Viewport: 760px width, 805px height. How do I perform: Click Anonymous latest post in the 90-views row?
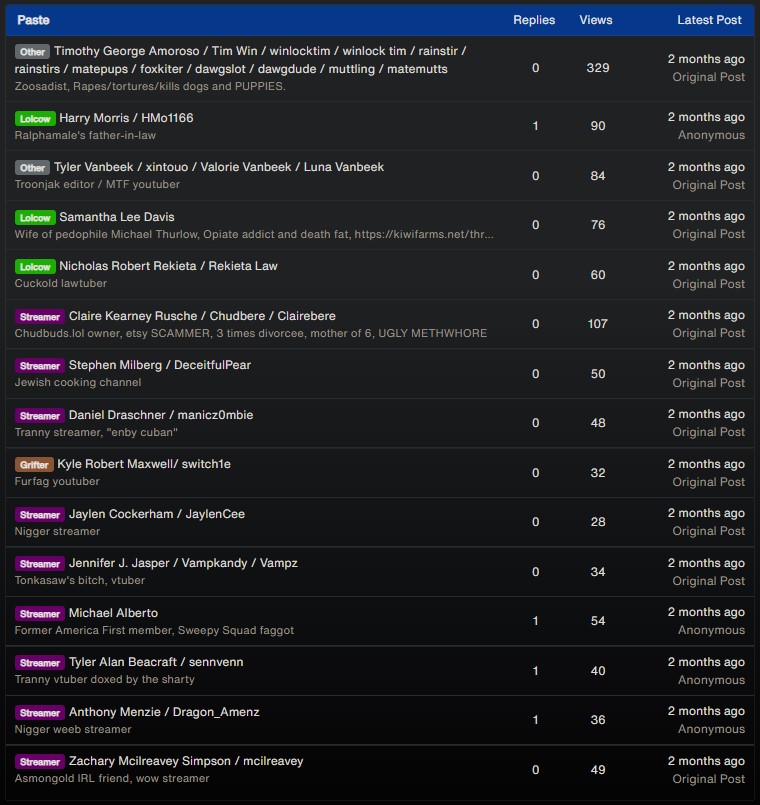711,136
